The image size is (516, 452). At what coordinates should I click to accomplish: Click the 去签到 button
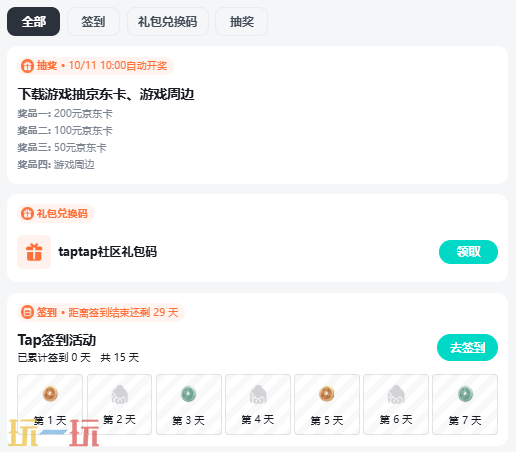tap(467, 348)
